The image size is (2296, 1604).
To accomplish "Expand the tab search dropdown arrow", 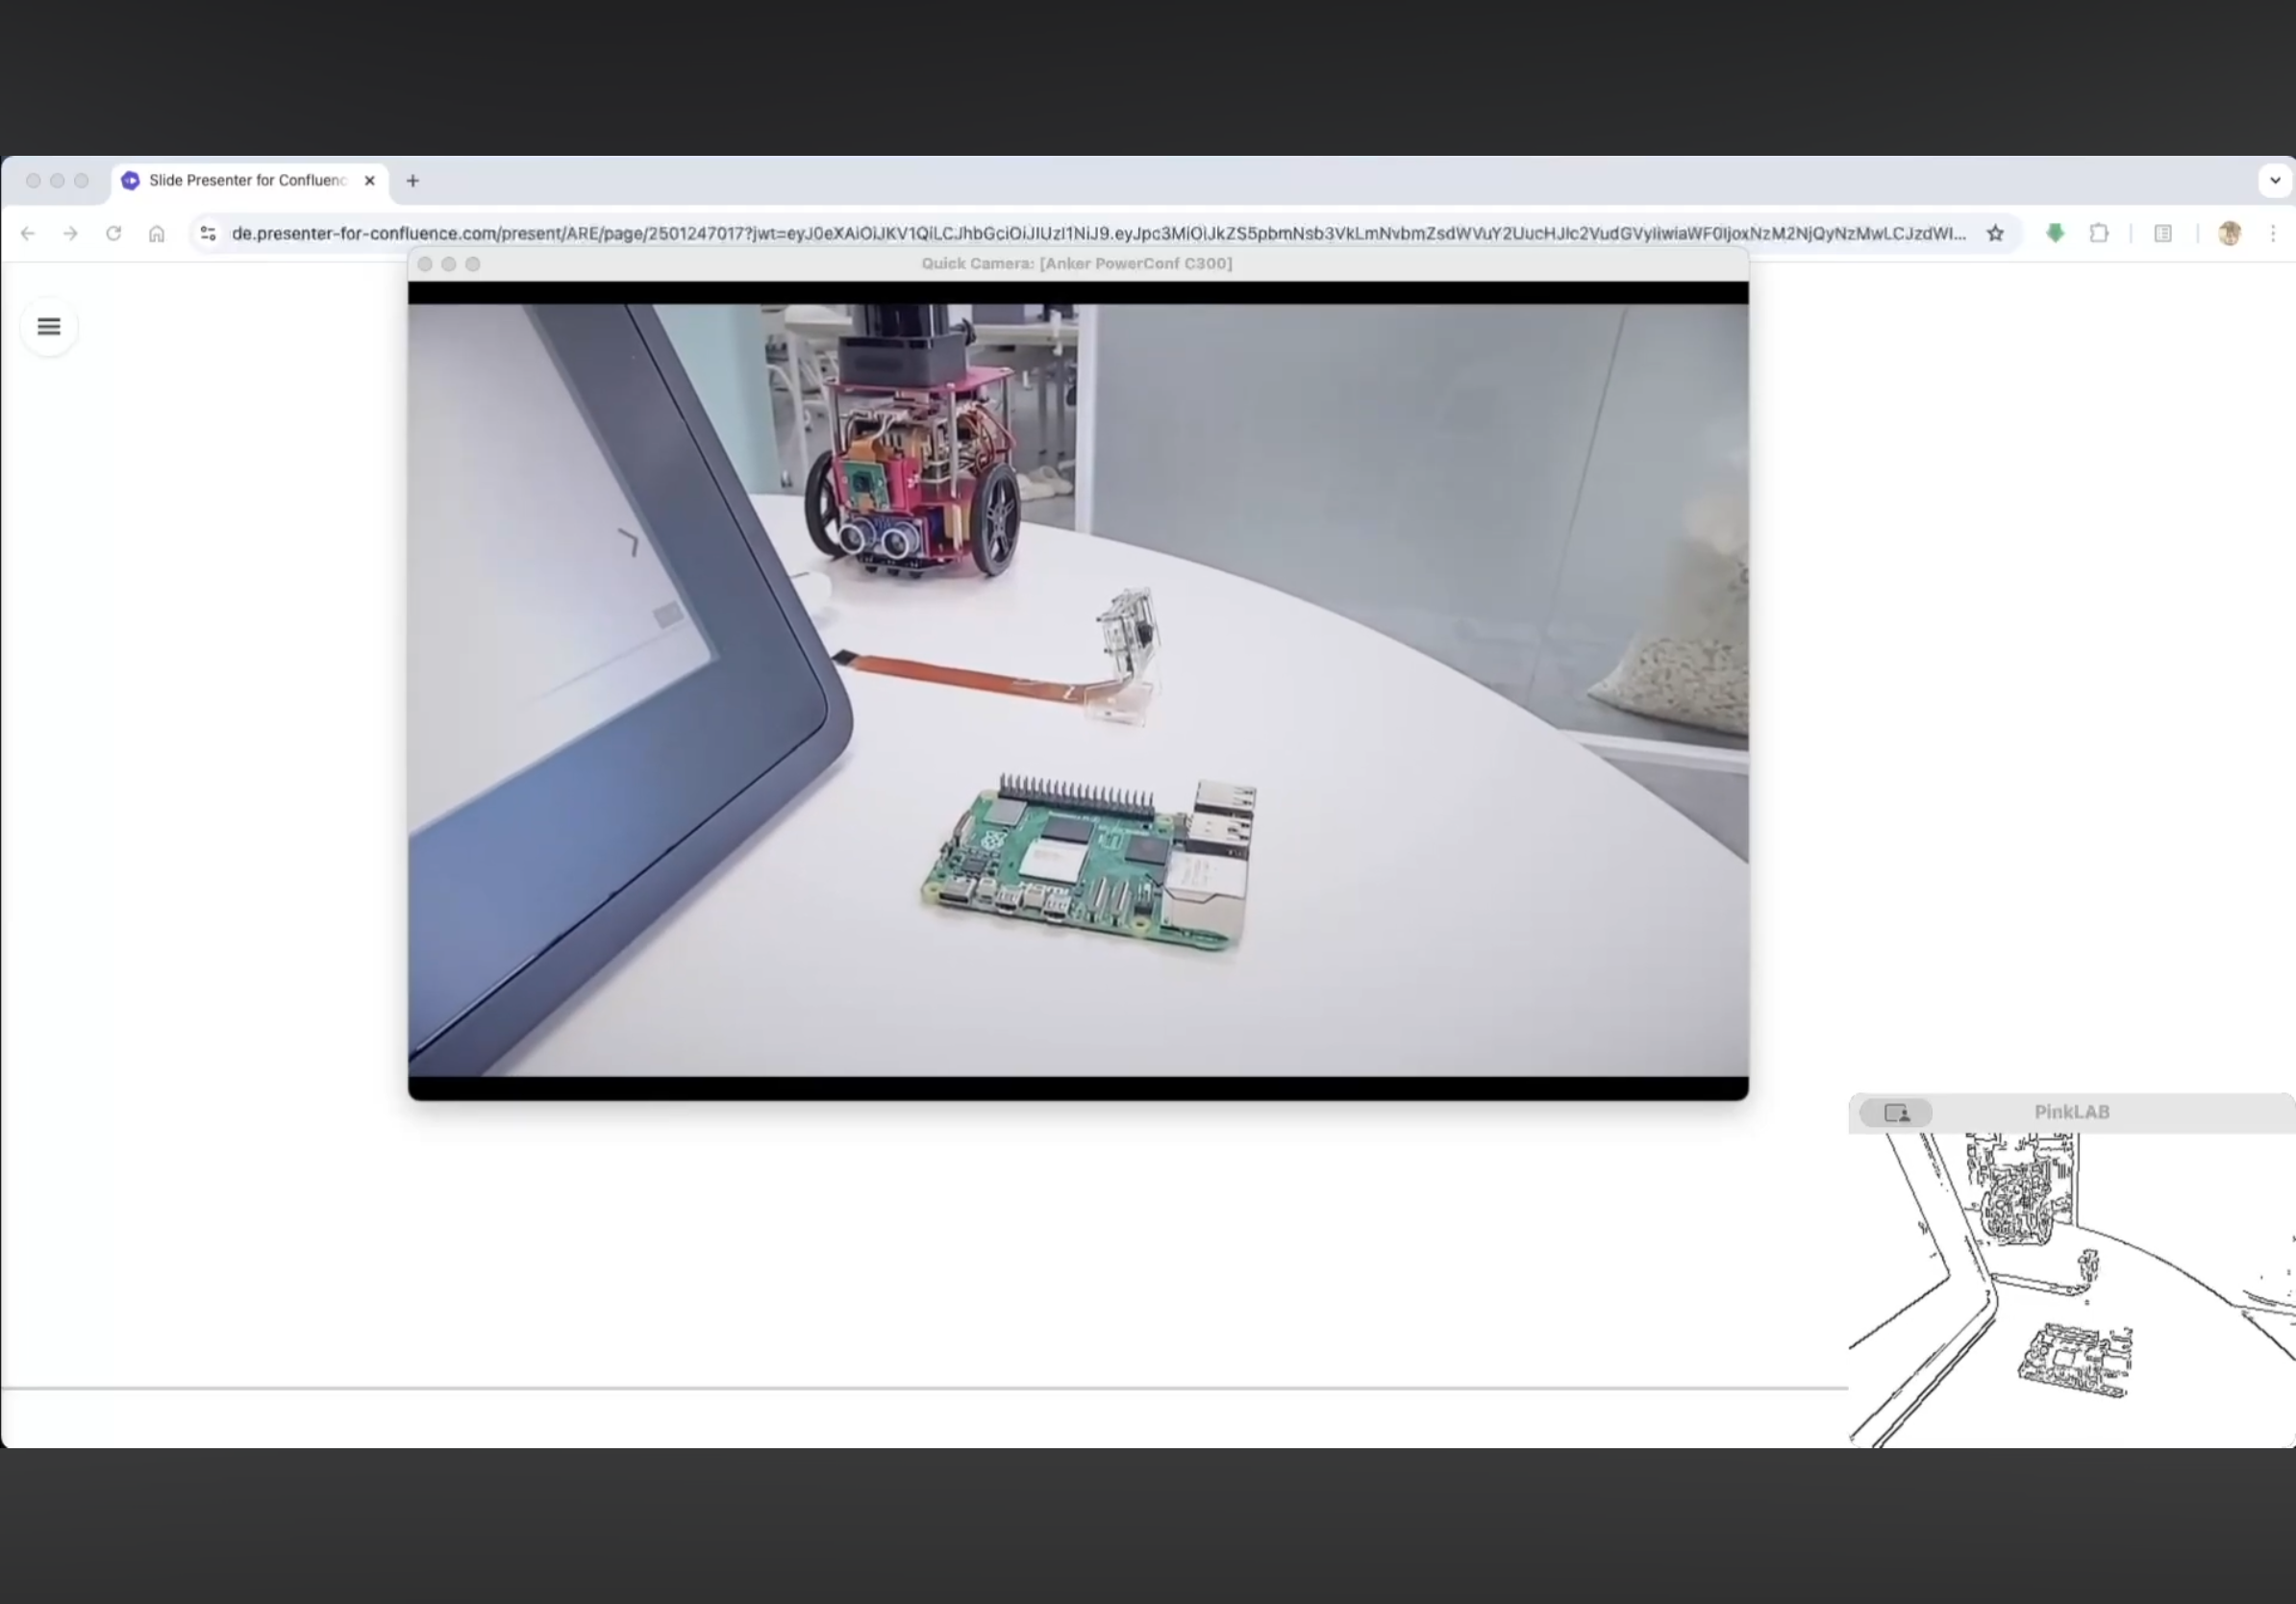I will tap(2275, 181).
